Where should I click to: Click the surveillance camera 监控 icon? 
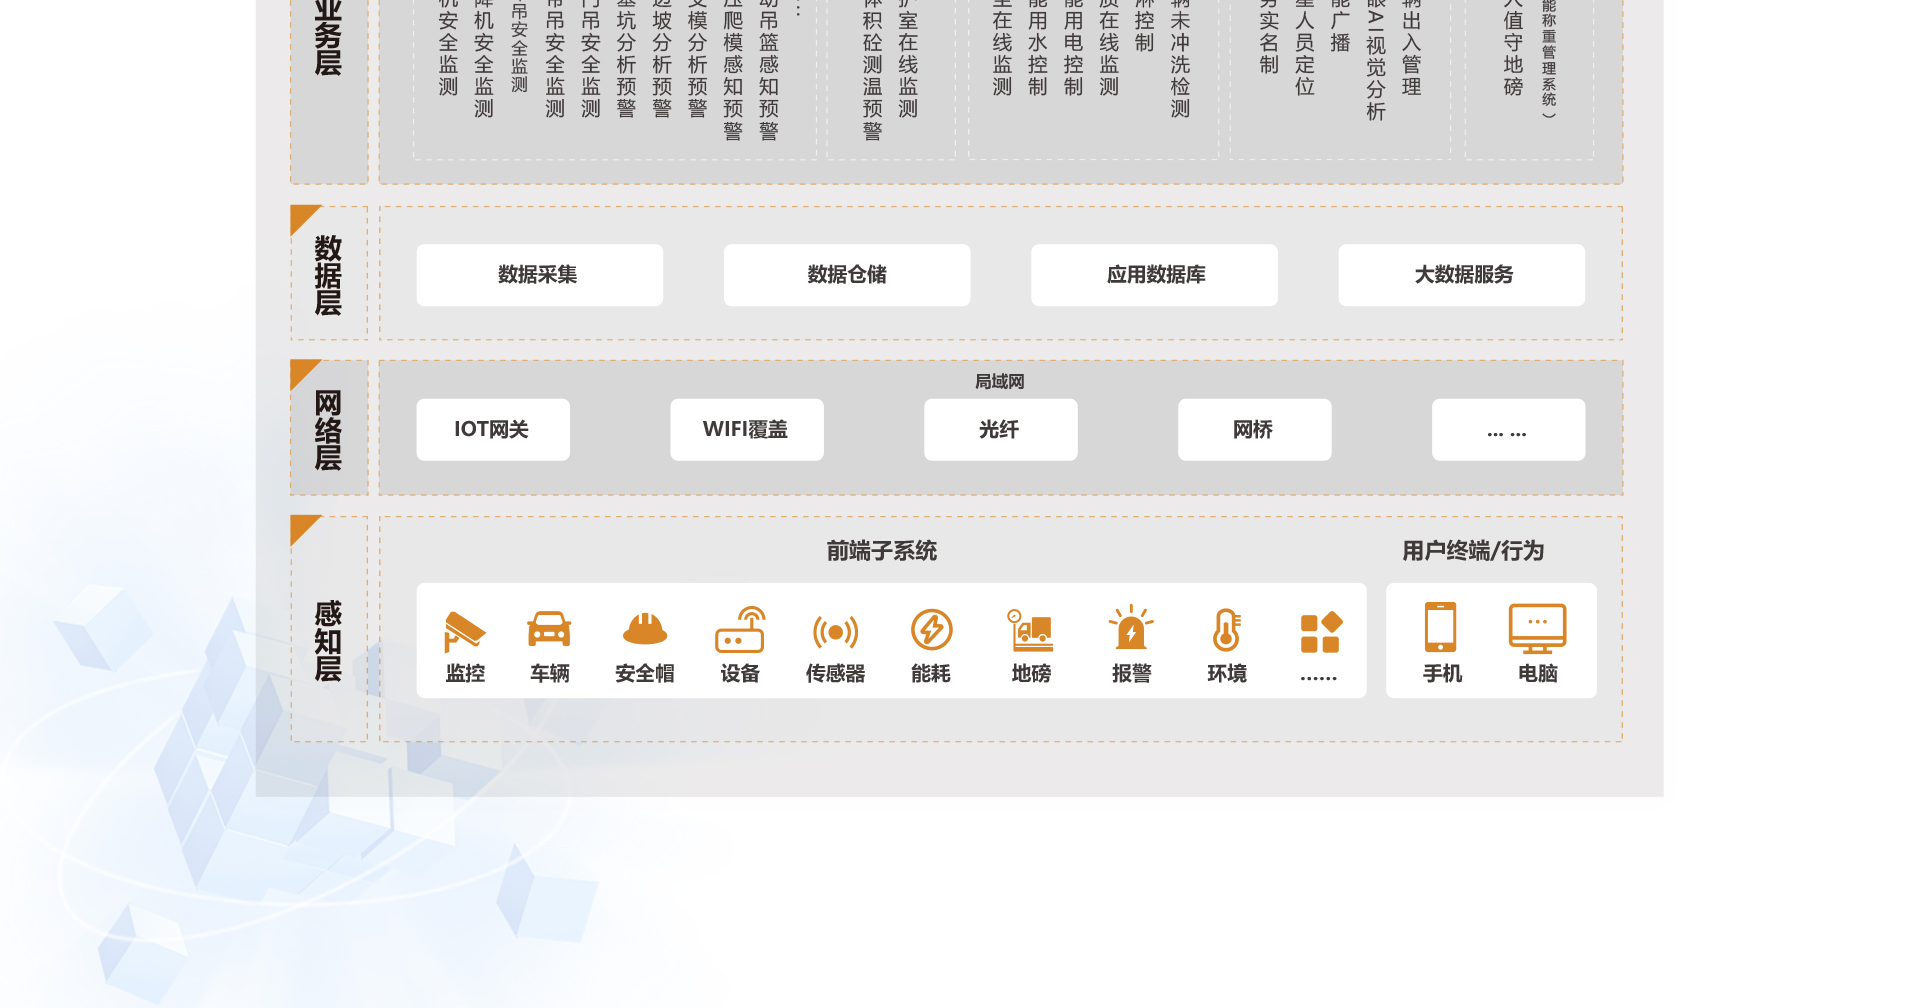click(x=465, y=631)
